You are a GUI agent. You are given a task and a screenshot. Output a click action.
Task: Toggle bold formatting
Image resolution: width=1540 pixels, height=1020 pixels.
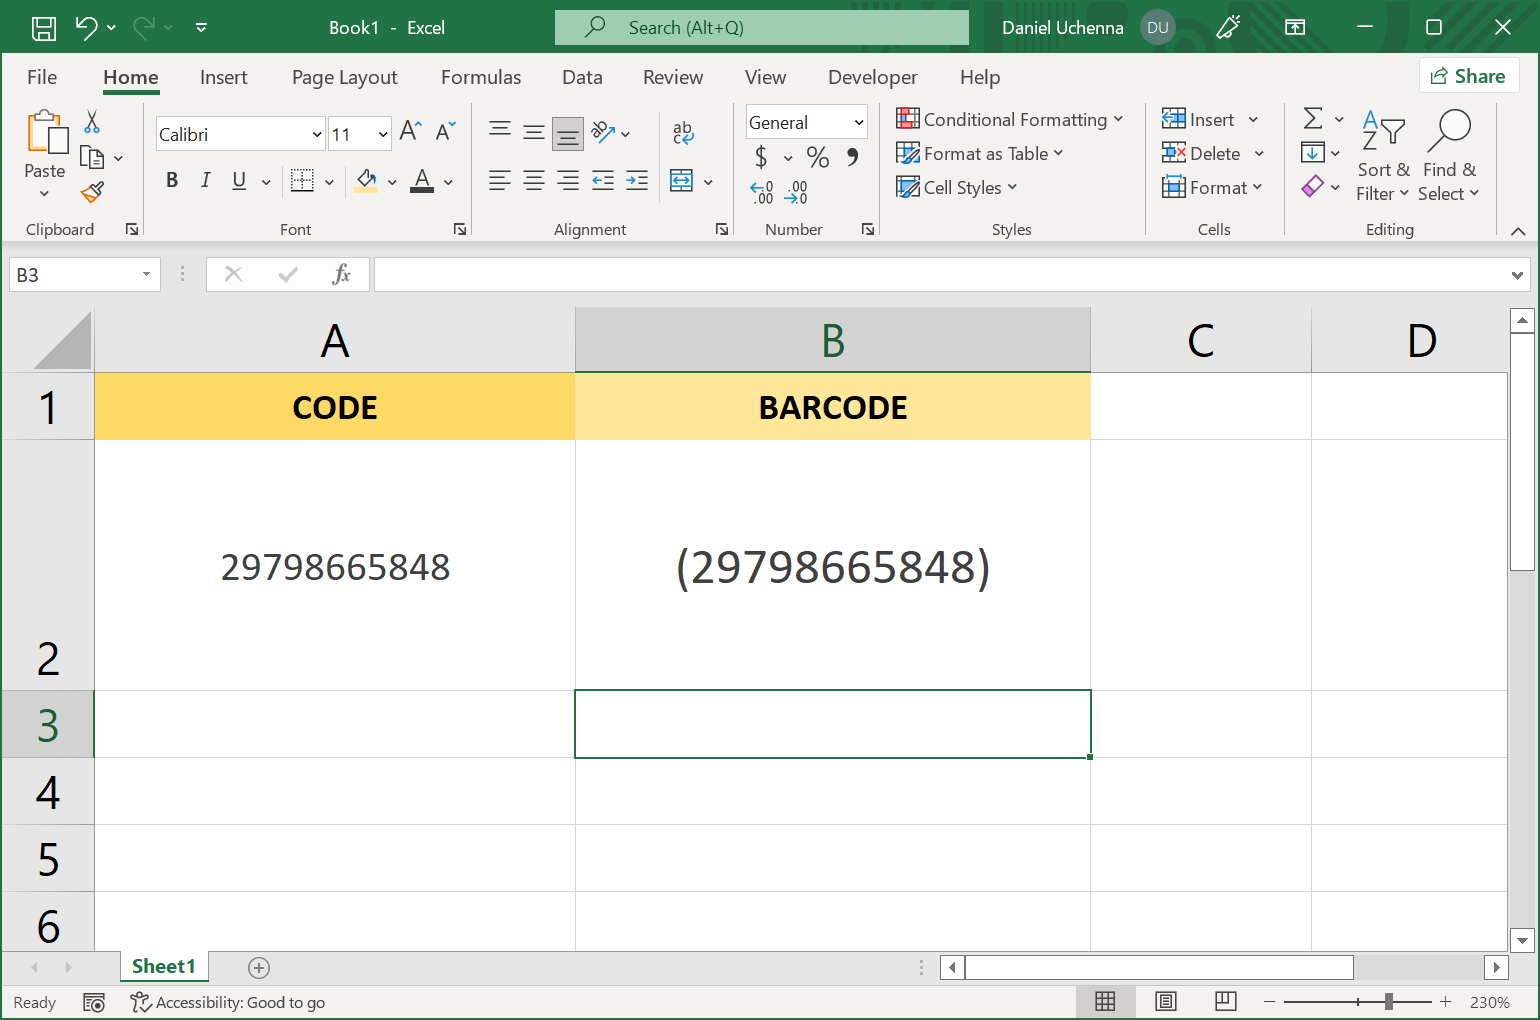click(x=171, y=180)
